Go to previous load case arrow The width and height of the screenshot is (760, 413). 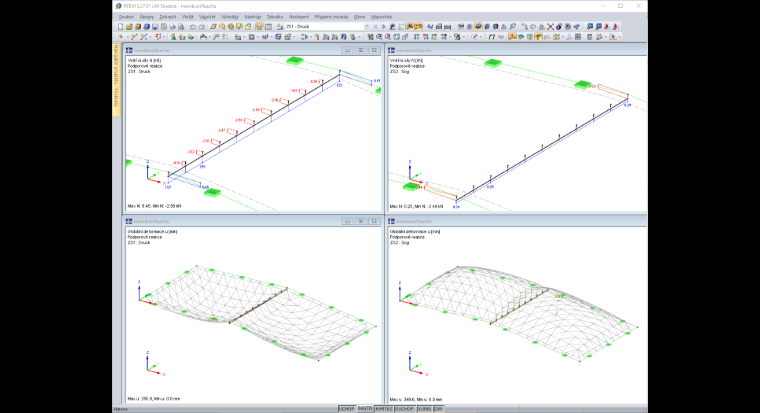click(x=375, y=27)
